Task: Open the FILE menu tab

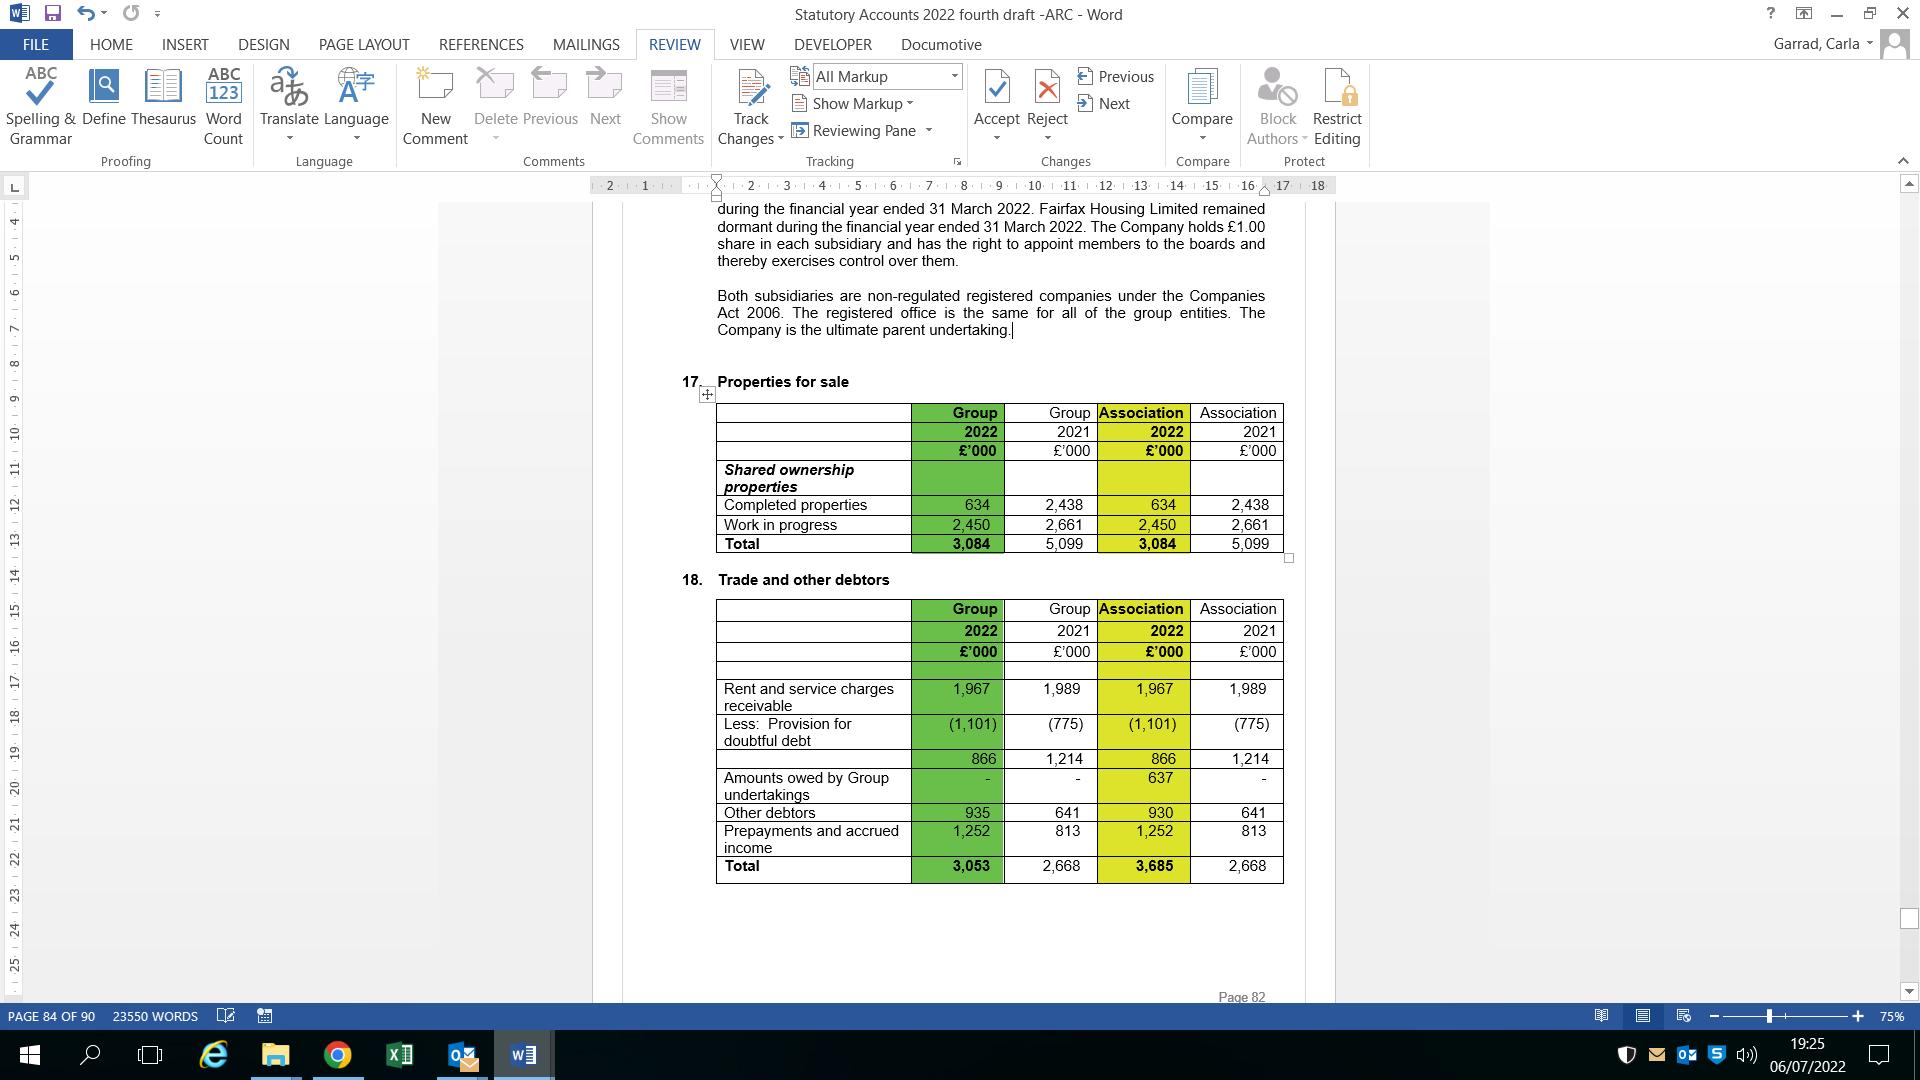Action: click(35, 45)
